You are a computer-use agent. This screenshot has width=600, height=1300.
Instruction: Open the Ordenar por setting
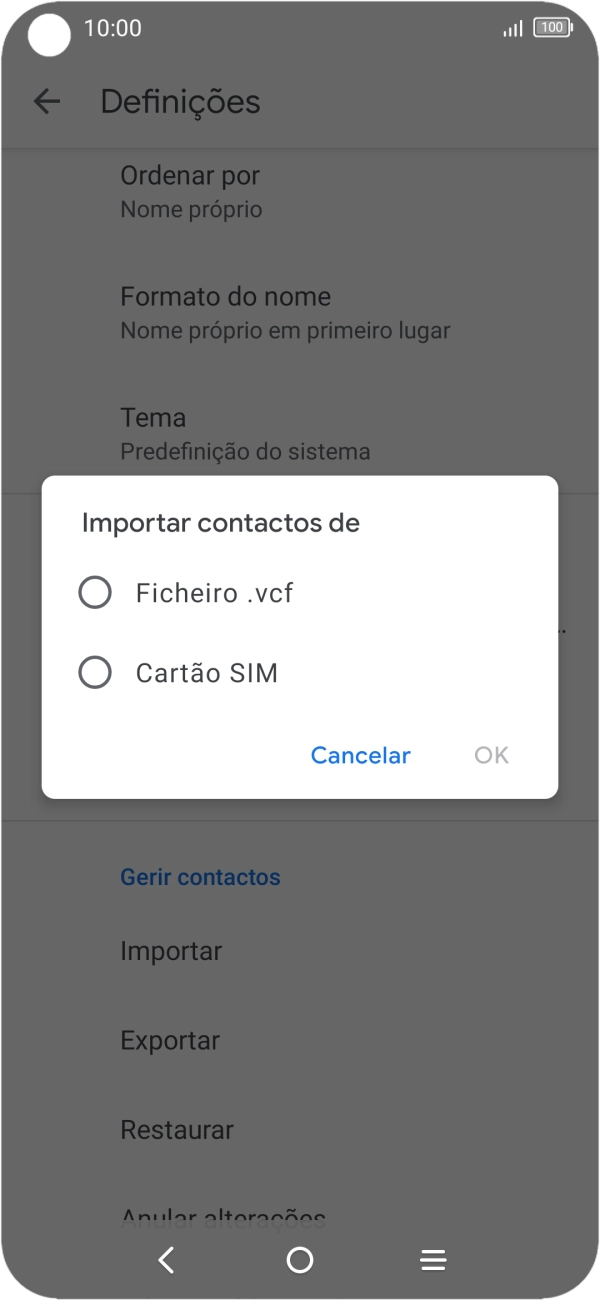pyautogui.click(x=190, y=190)
